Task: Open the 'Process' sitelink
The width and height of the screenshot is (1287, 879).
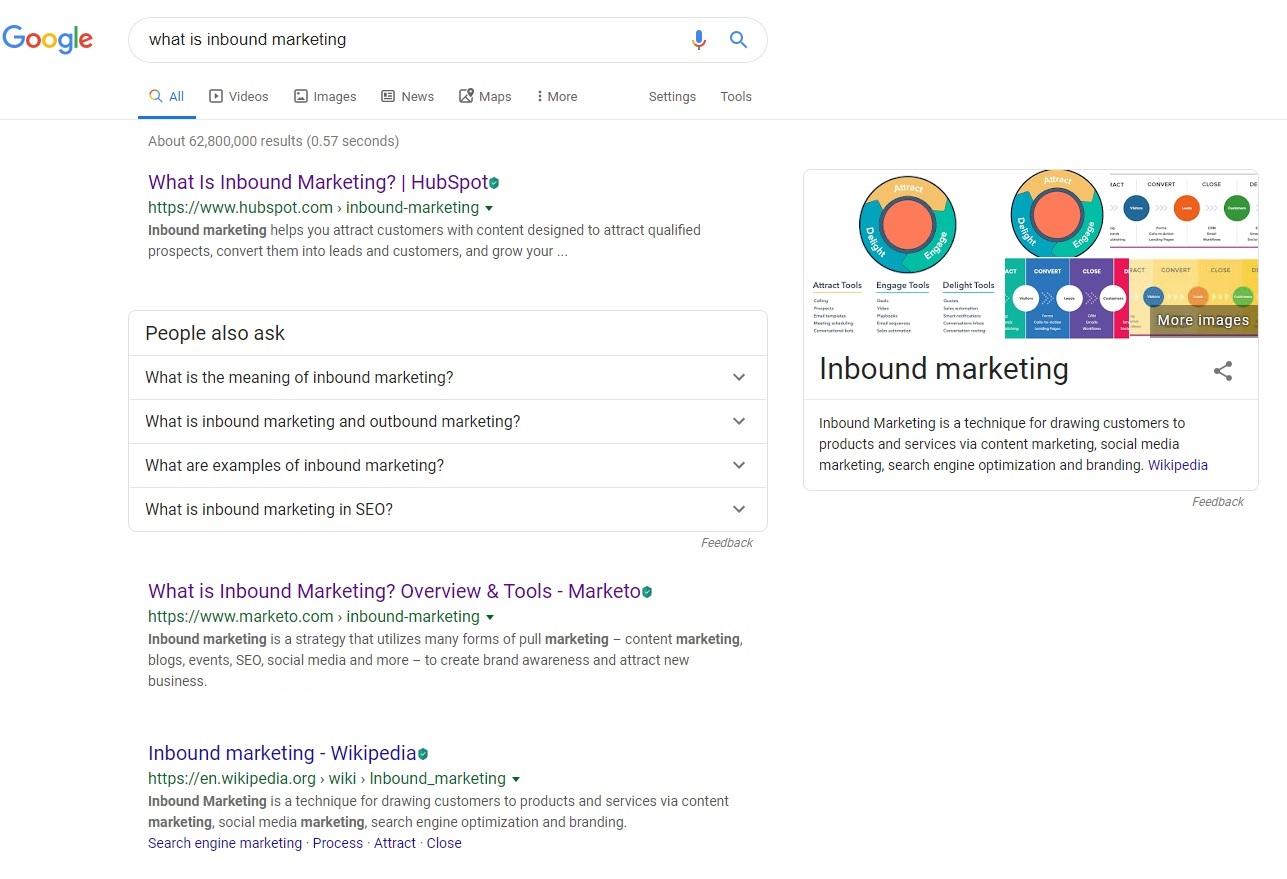Action: 338,843
